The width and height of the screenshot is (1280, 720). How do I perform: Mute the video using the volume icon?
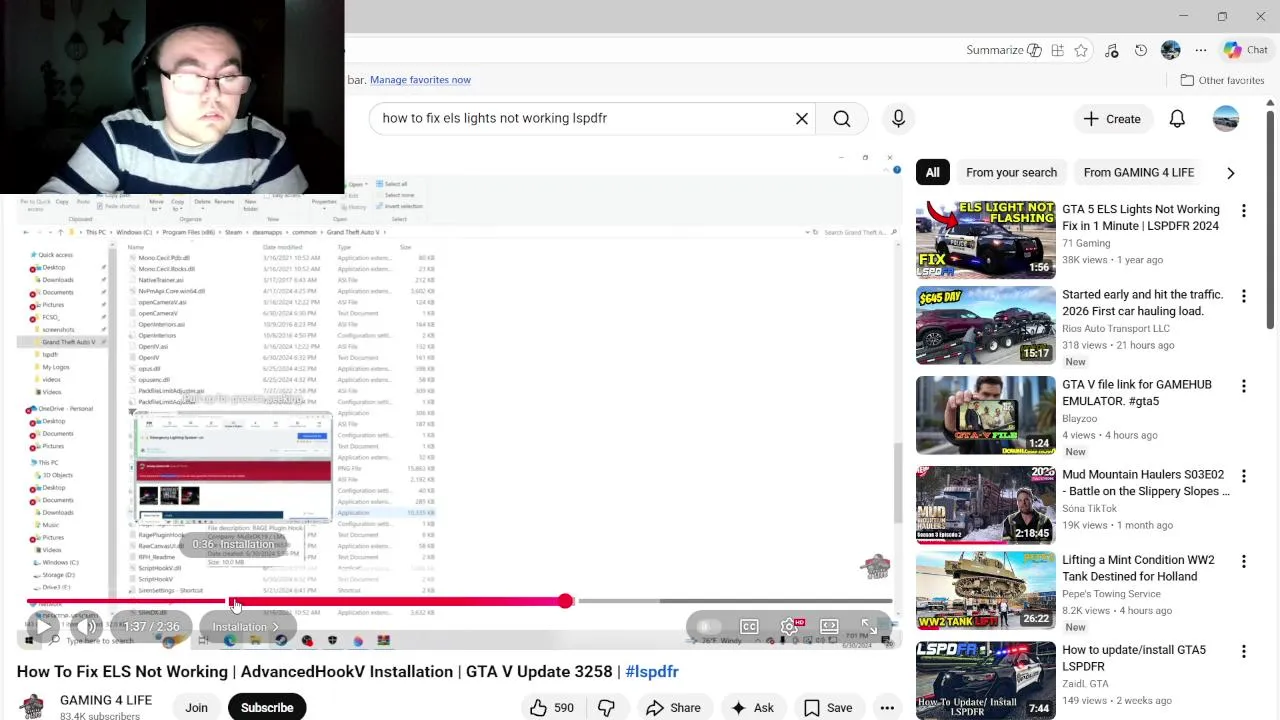coord(87,627)
